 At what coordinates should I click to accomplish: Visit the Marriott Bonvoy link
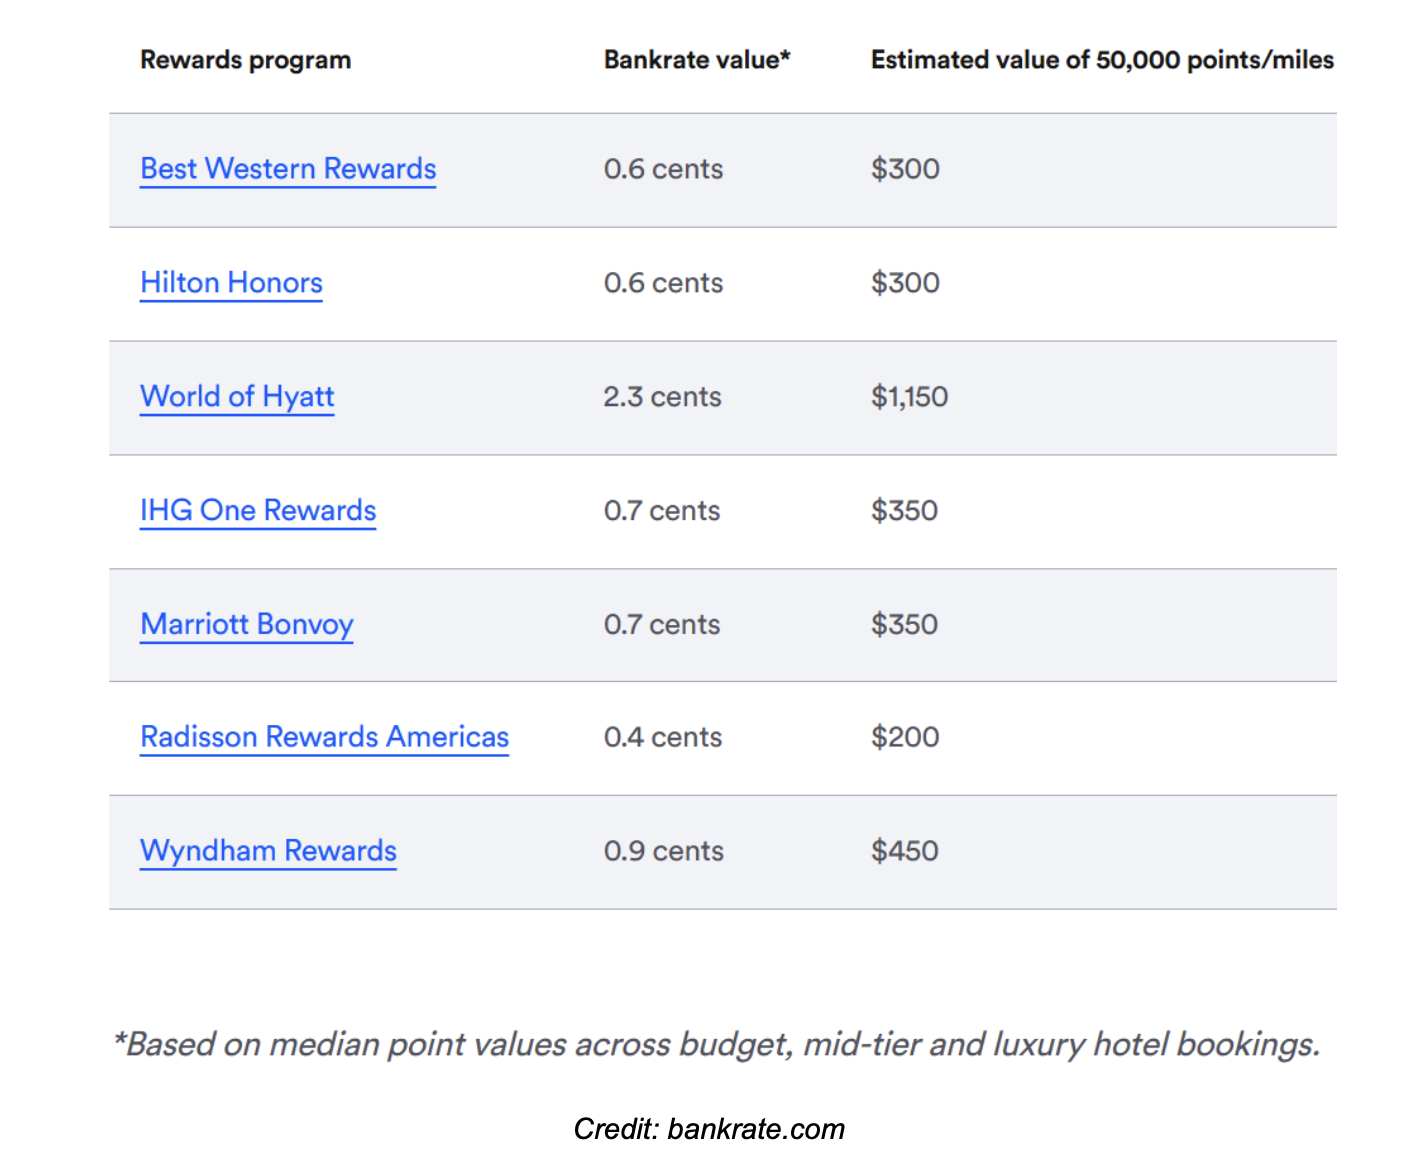[247, 625]
